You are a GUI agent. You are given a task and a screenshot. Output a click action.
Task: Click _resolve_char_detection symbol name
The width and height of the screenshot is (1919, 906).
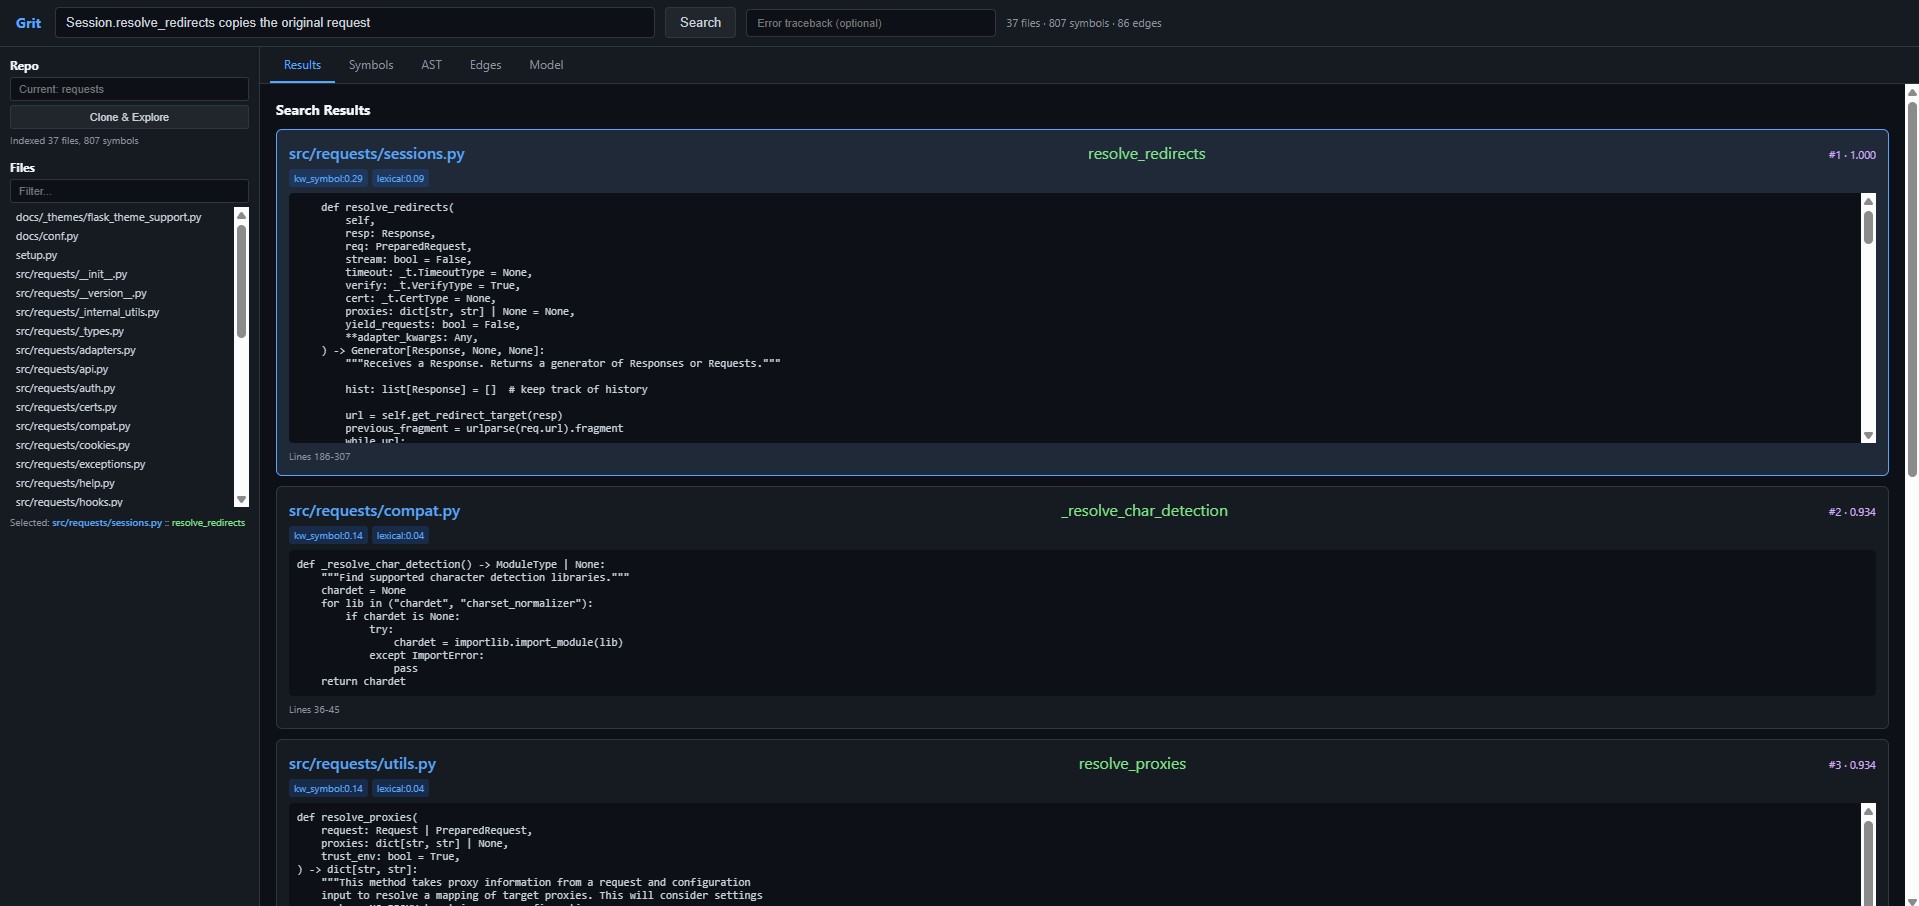(1144, 511)
